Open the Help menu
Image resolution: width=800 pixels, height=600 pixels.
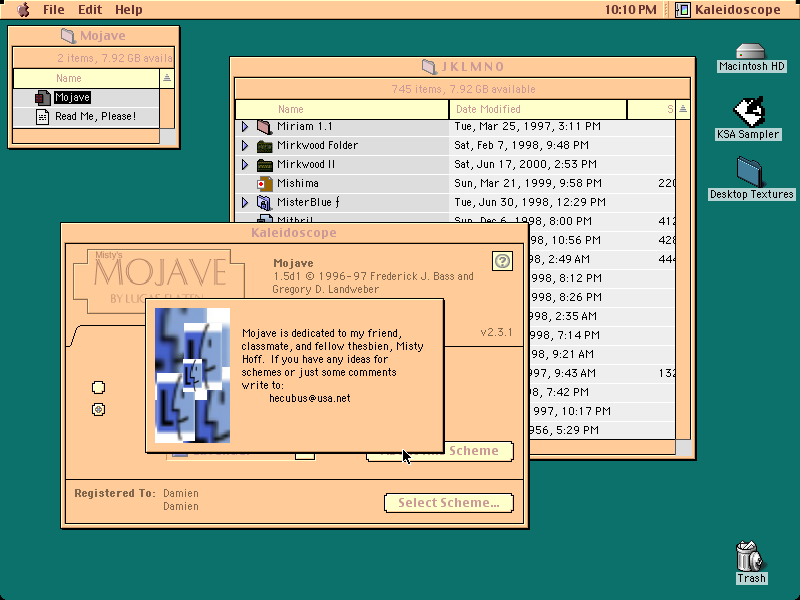pos(129,9)
